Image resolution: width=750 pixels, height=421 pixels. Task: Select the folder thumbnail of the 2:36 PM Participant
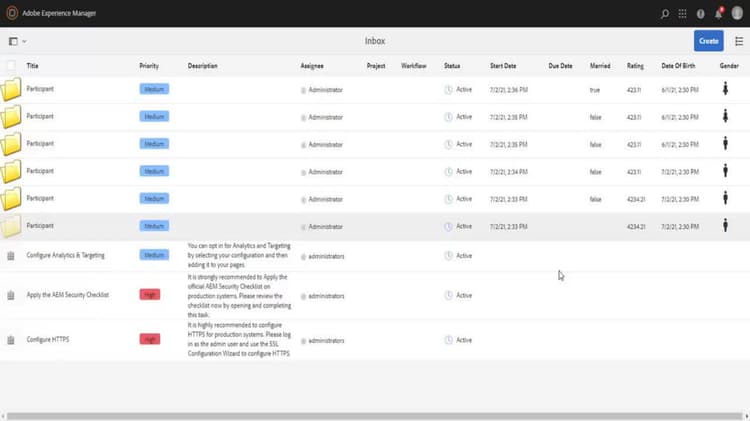coord(11,89)
